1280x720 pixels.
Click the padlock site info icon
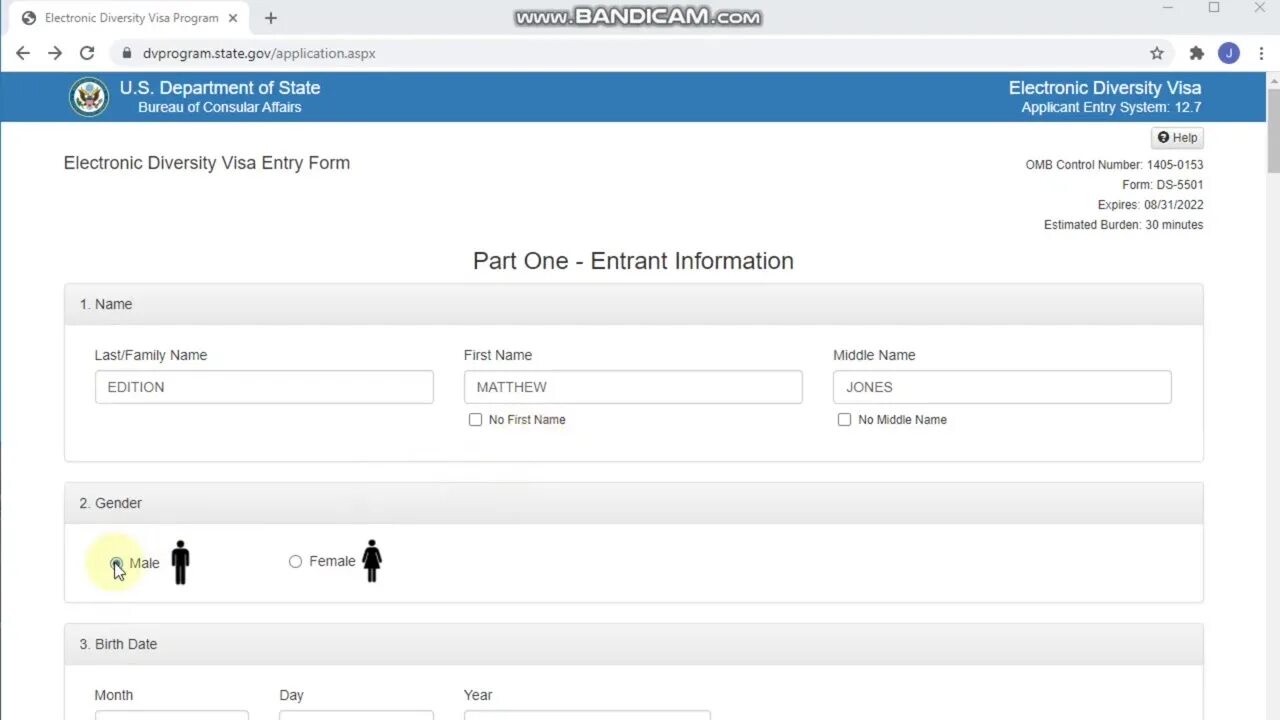[x=126, y=53]
